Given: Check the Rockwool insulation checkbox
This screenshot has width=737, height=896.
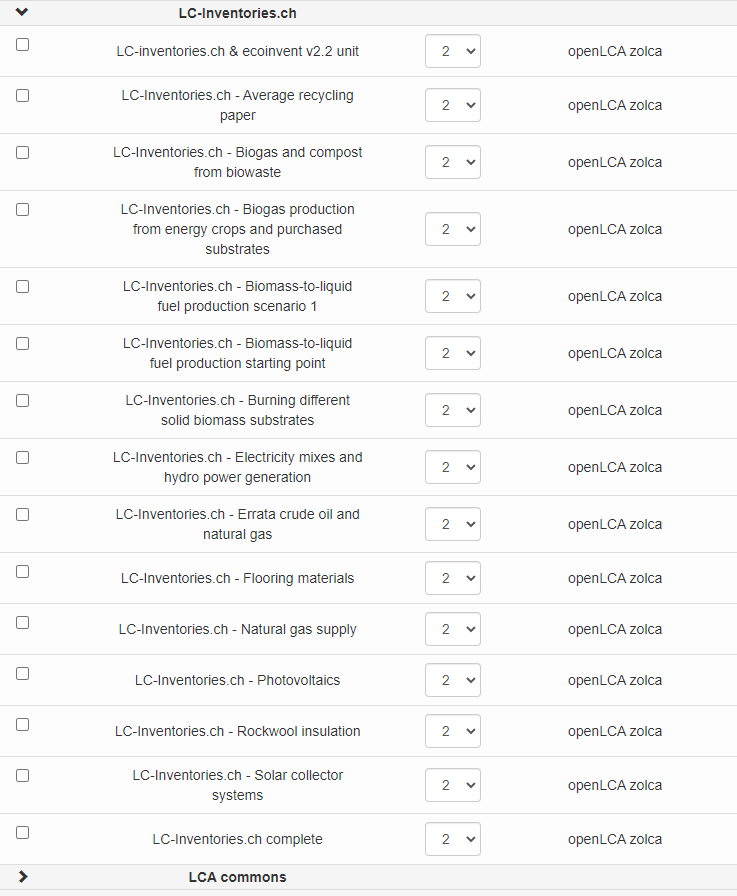Looking at the screenshot, I should (x=22, y=724).
